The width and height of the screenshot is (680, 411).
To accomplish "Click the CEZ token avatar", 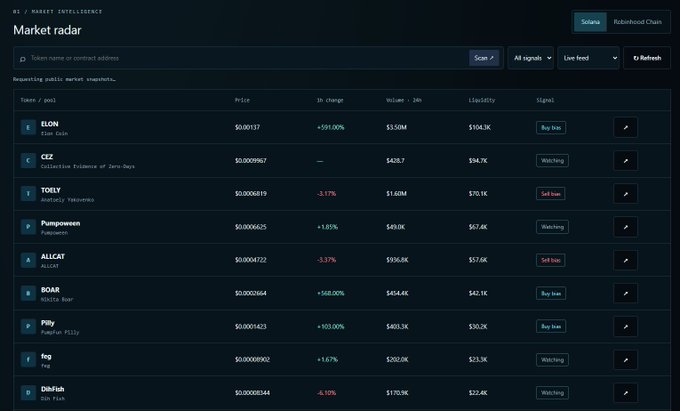I will (x=28, y=160).
